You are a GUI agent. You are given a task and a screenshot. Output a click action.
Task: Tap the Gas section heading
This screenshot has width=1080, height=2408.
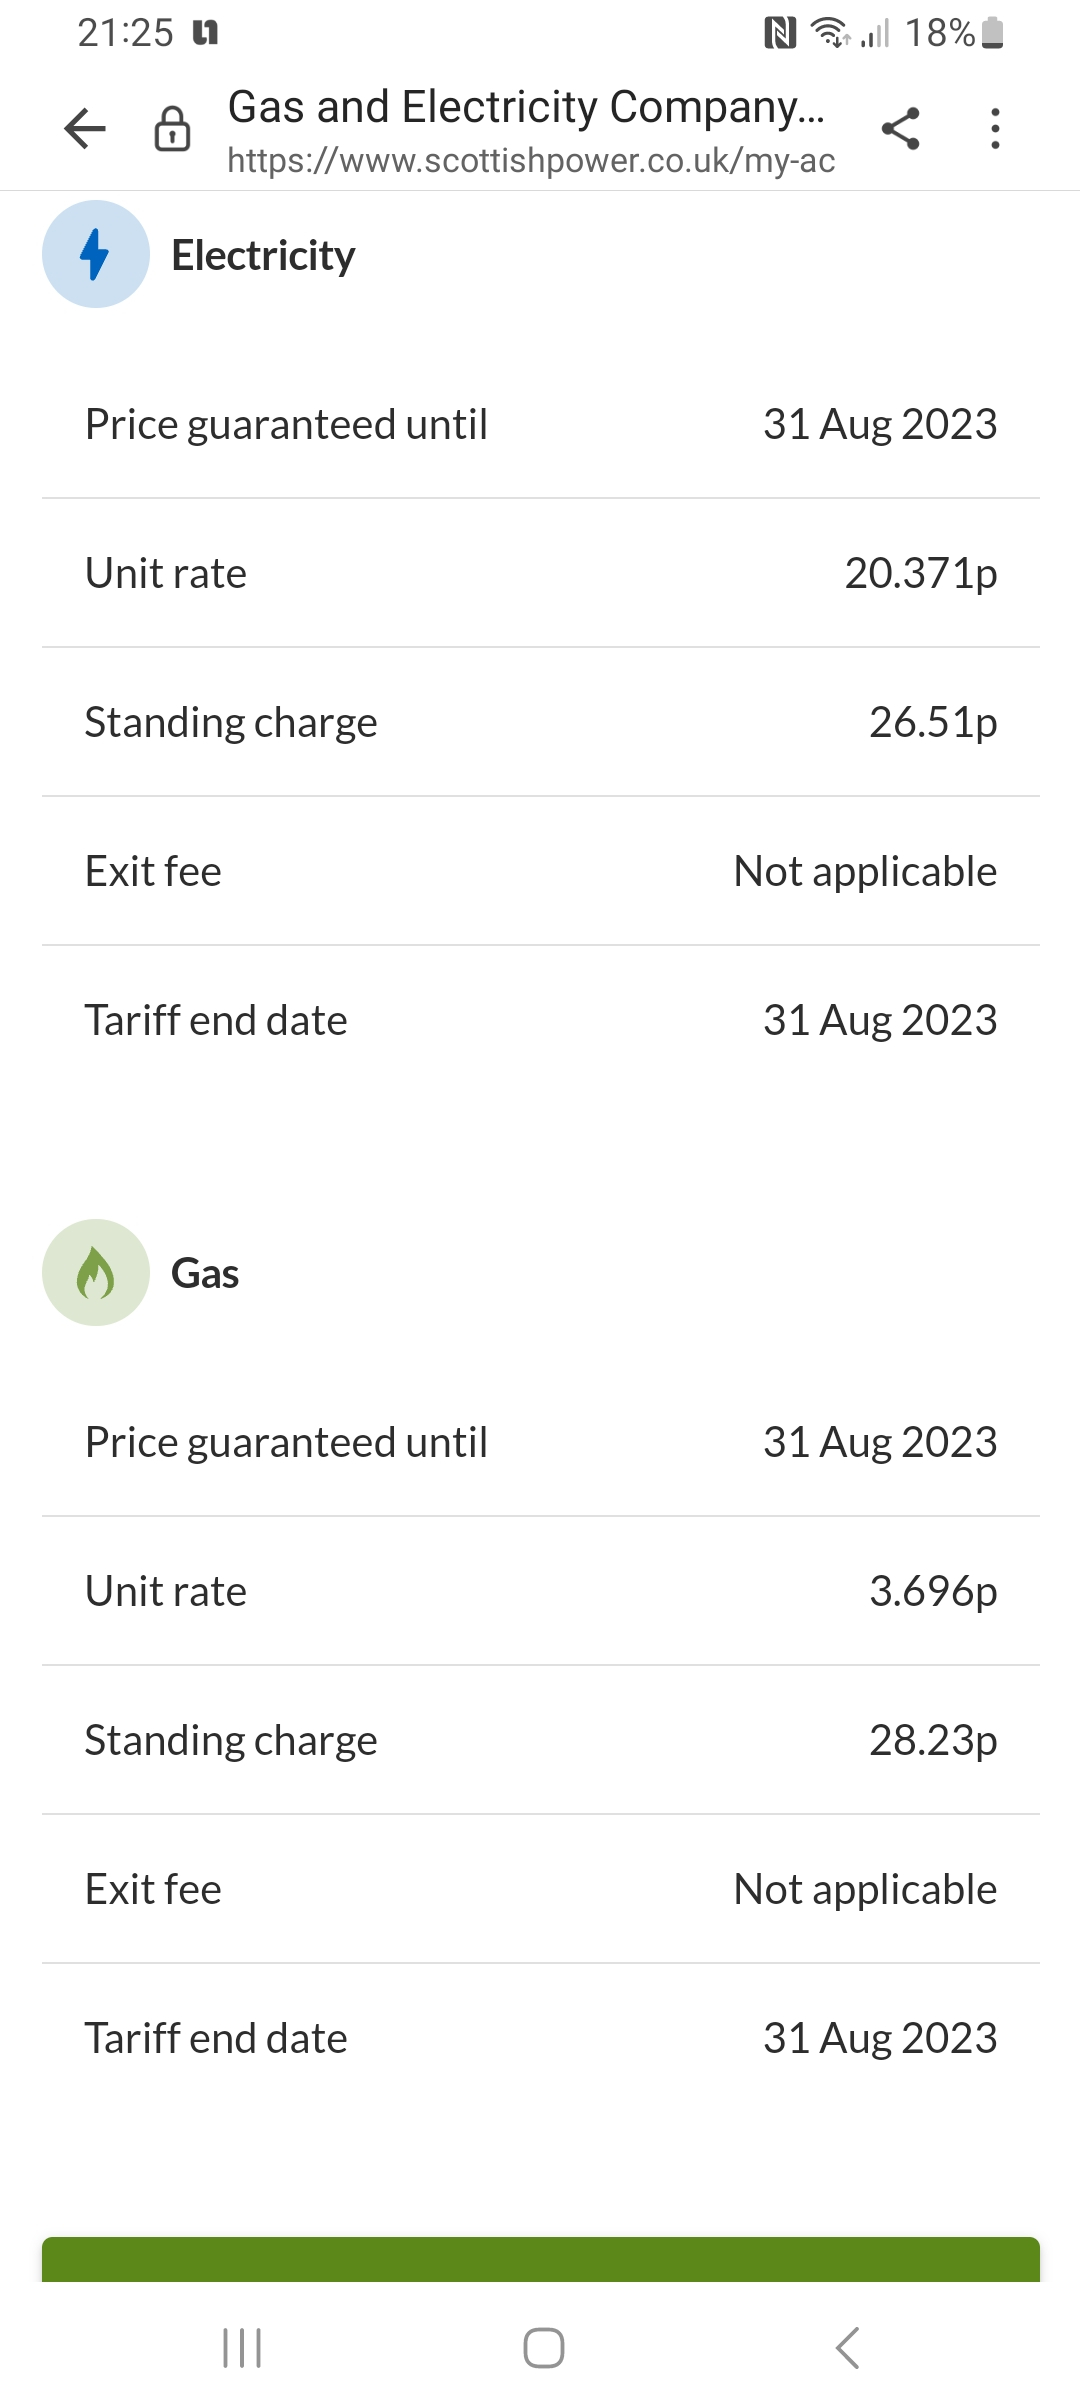tap(205, 1274)
